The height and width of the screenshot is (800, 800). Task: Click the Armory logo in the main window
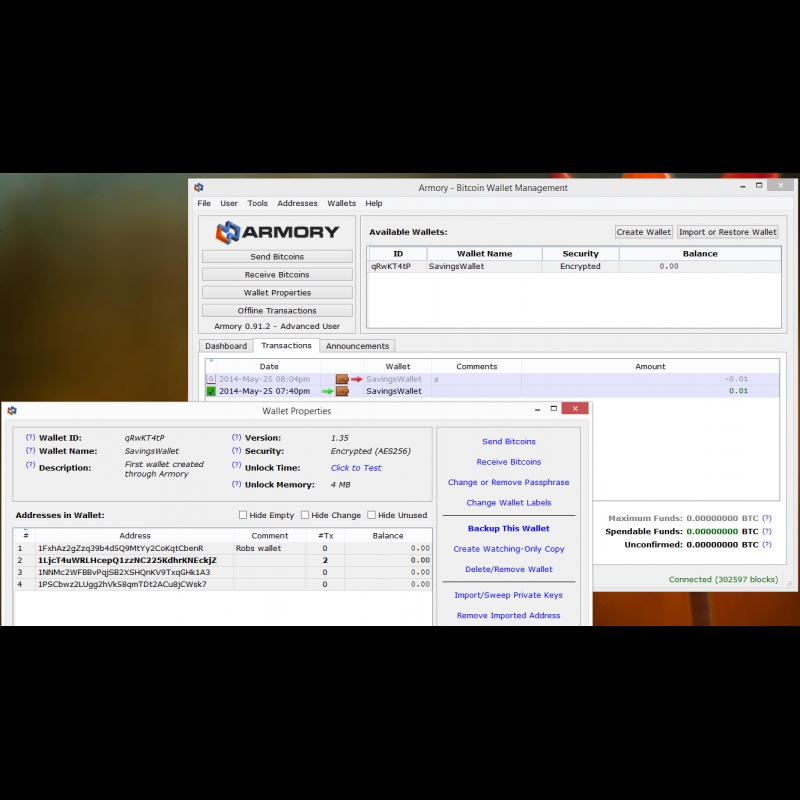coord(277,232)
